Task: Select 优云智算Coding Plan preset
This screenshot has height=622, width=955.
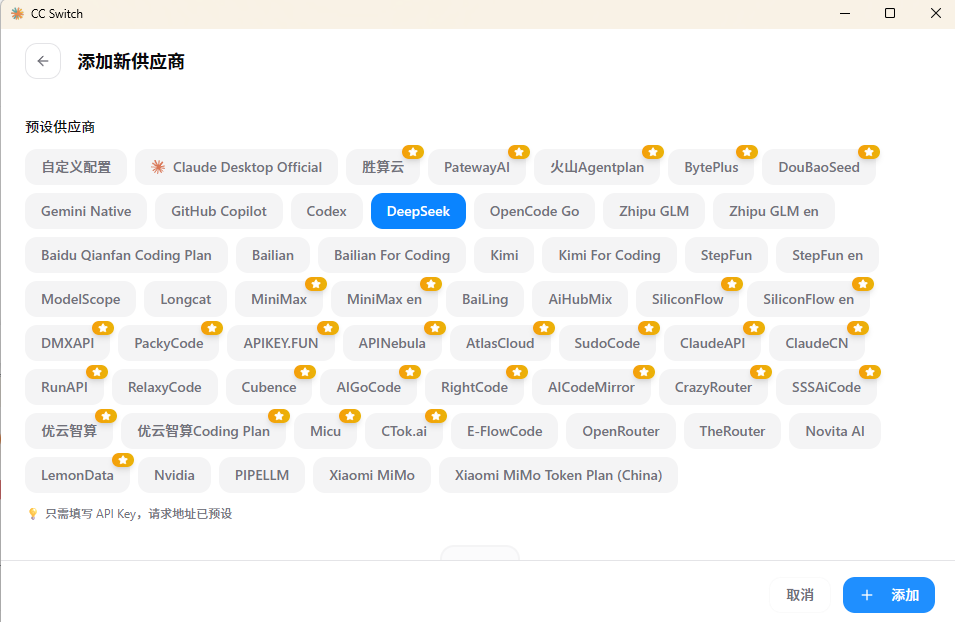Action: (203, 431)
